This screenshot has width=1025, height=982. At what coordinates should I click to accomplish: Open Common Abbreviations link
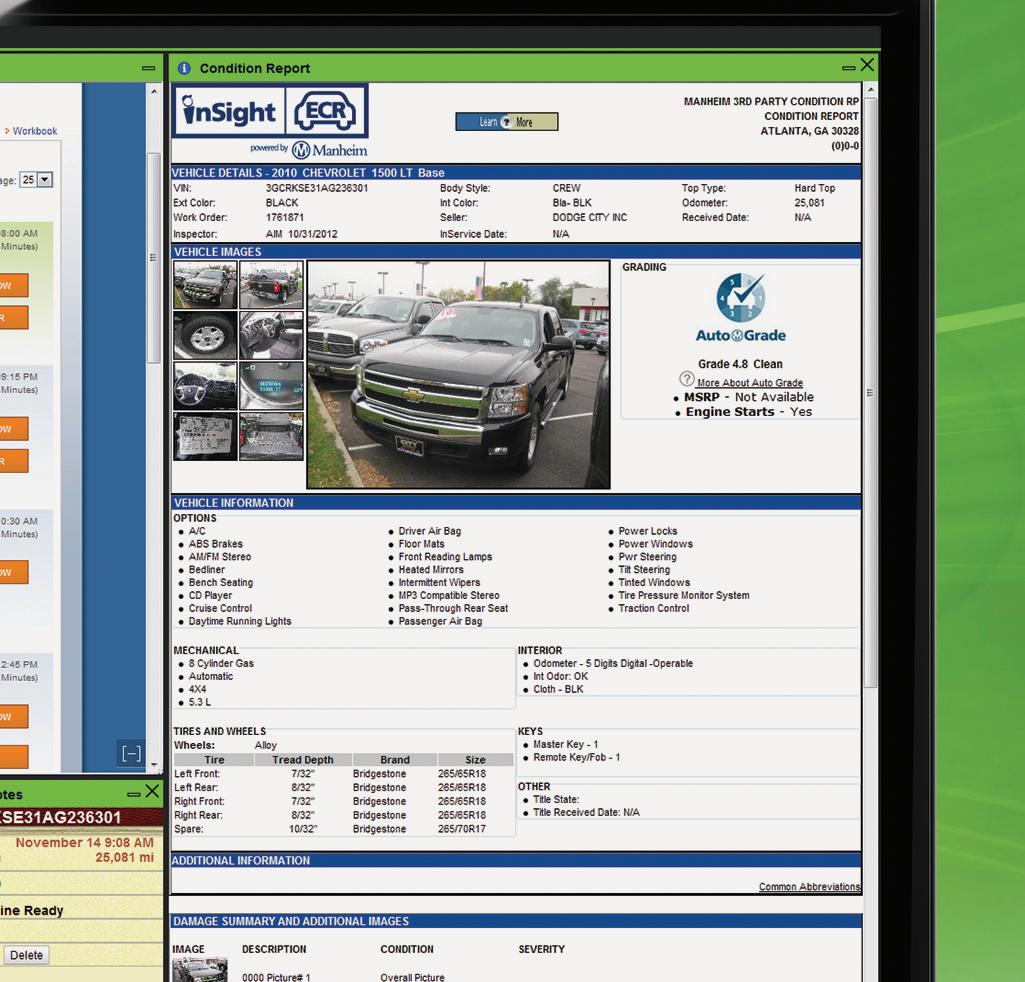pos(809,887)
